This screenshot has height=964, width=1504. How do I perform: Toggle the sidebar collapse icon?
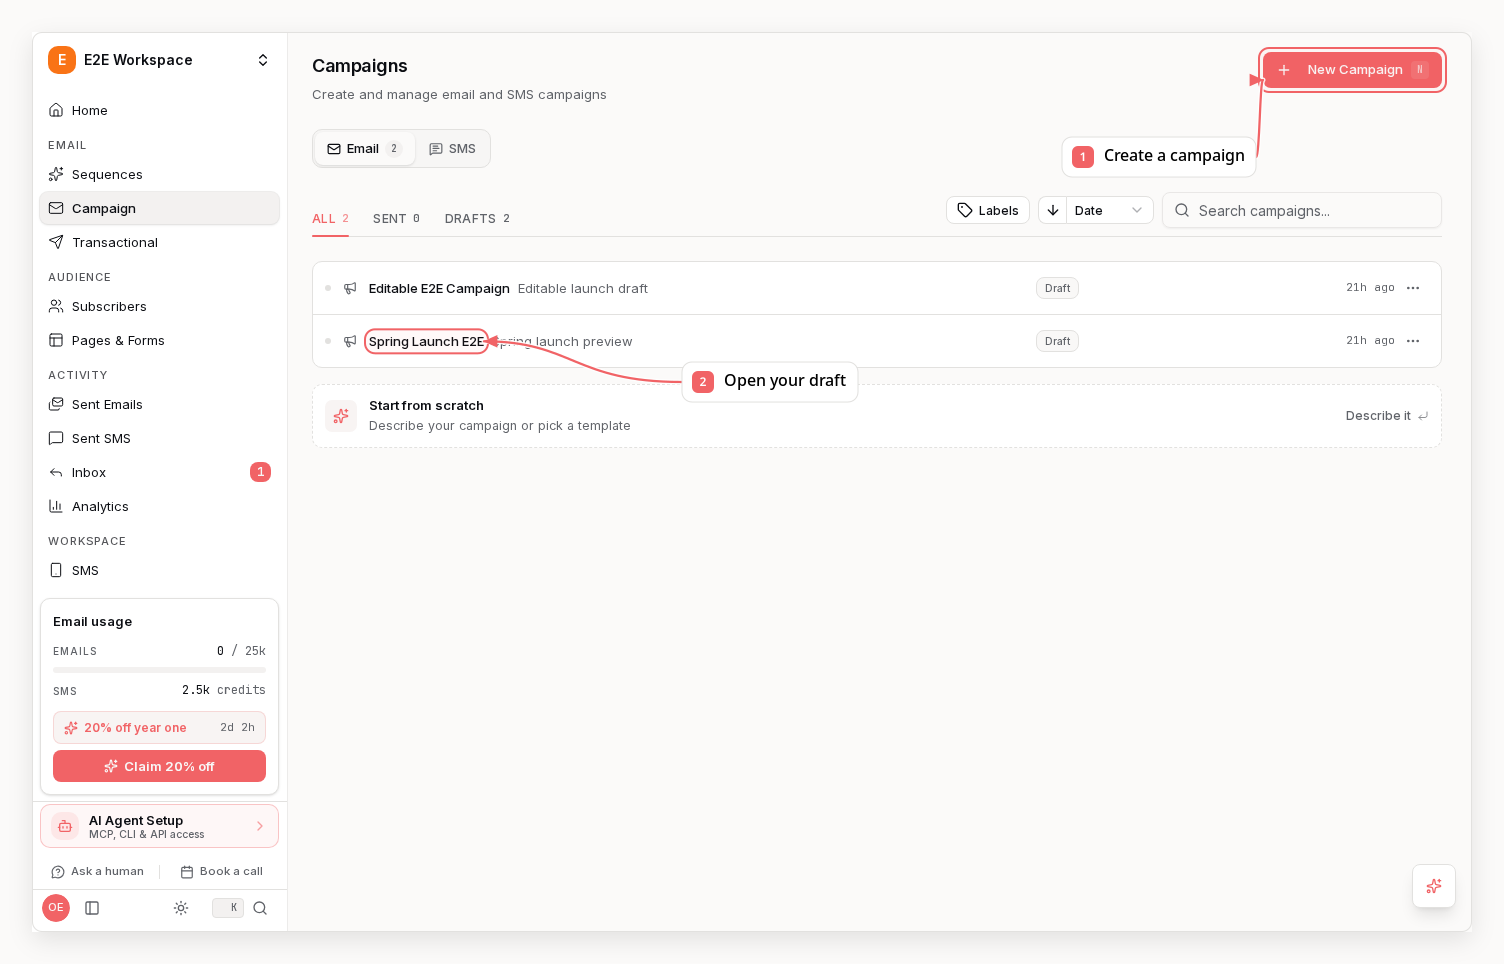[x=92, y=908]
